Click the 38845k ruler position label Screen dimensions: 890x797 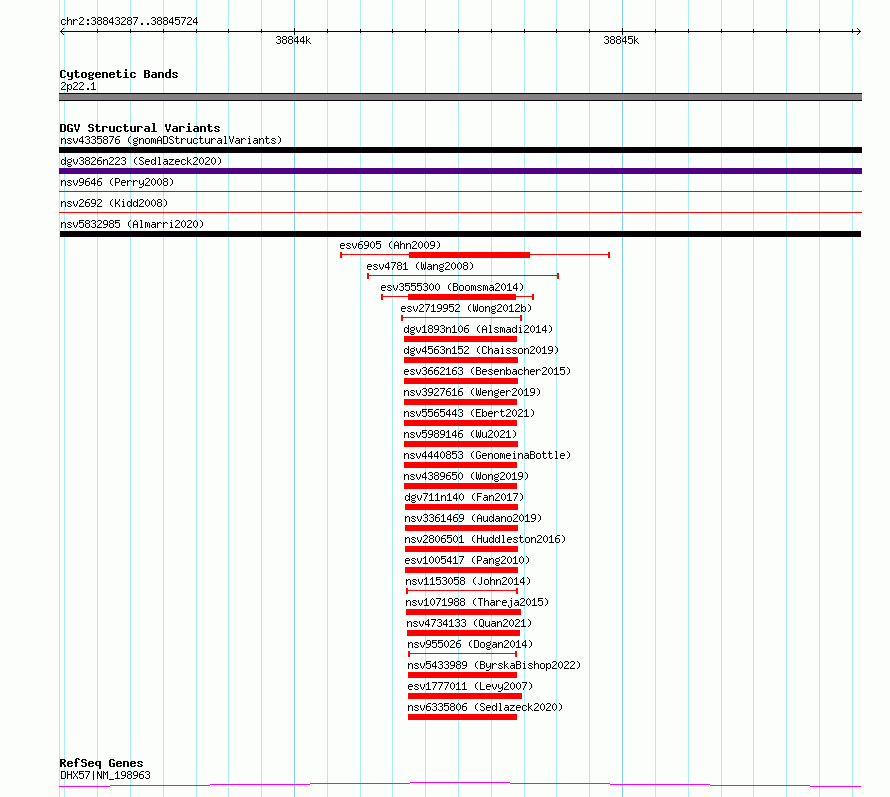(621, 40)
